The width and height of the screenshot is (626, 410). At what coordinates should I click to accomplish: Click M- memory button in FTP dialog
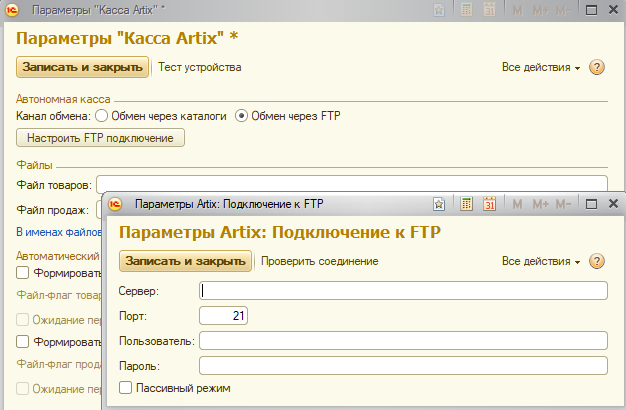[x=563, y=204]
